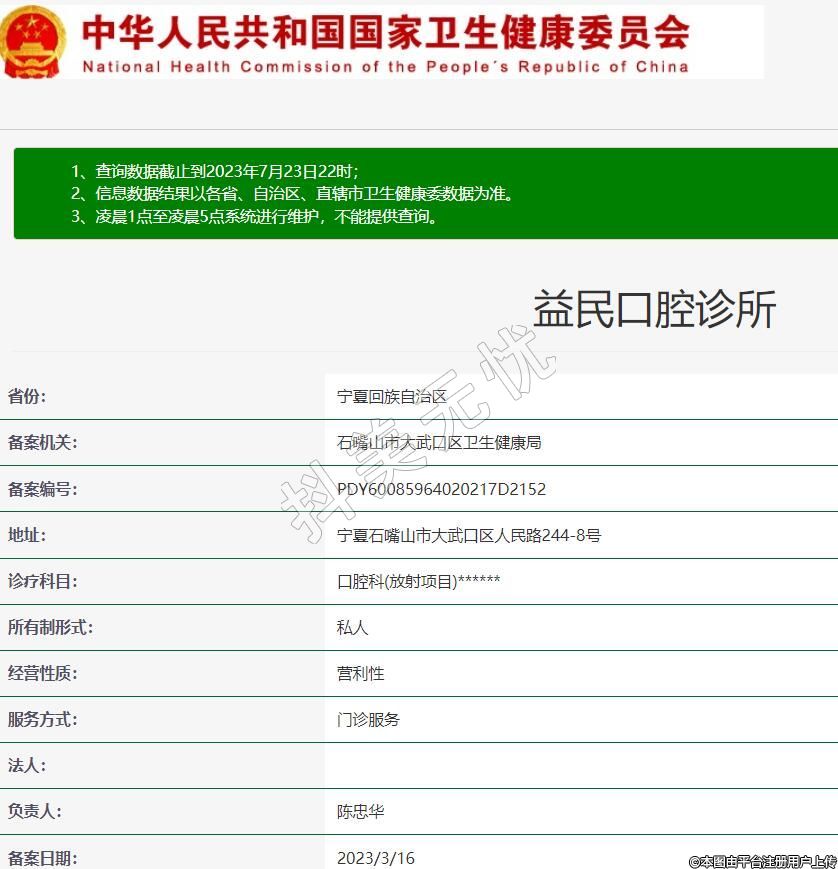Click the 营利性 business nature value

361,673
